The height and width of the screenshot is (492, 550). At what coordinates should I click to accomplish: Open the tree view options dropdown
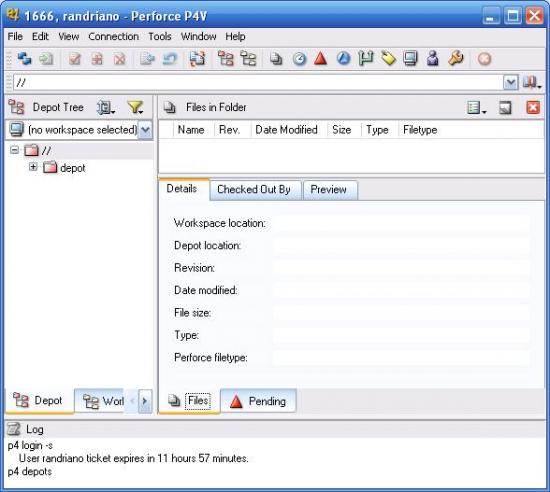pos(106,107)
